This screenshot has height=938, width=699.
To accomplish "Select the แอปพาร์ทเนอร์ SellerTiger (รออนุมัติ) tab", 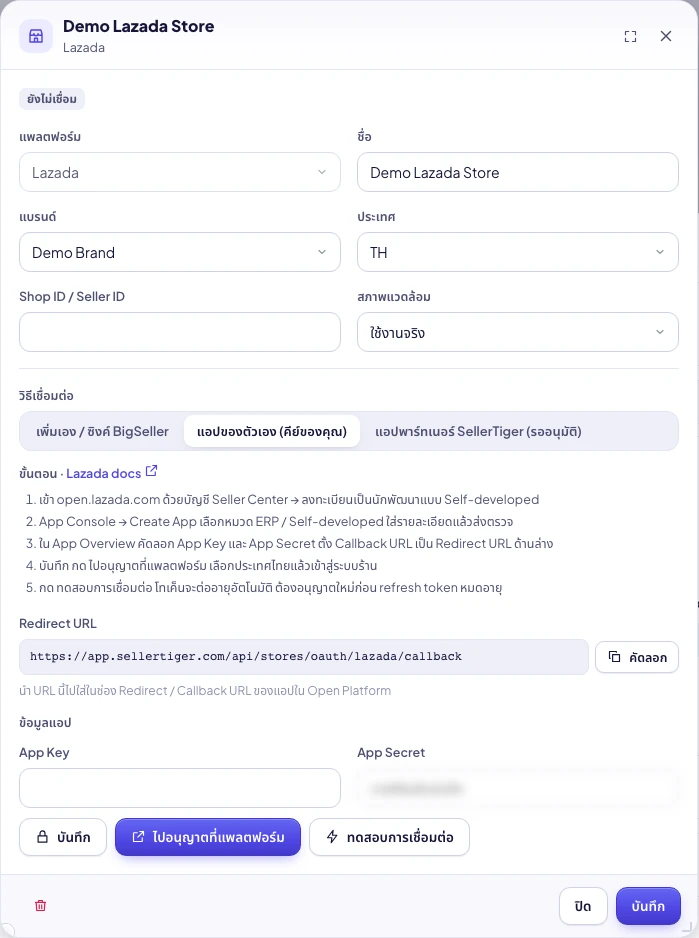I will 478,431.
